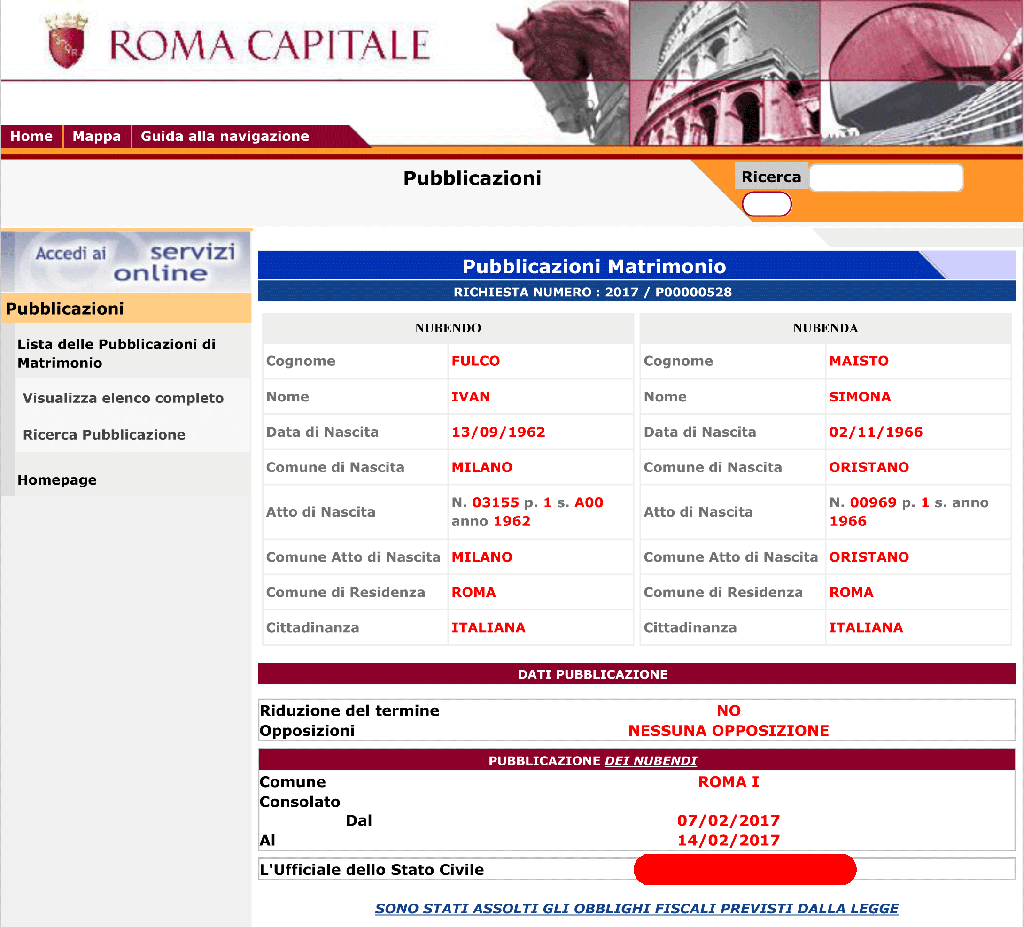This screenshot has width=1024, height=927.
Task: Click the DATI PUBBLICAZIONE section header
Action: click(x=637, y=674)
